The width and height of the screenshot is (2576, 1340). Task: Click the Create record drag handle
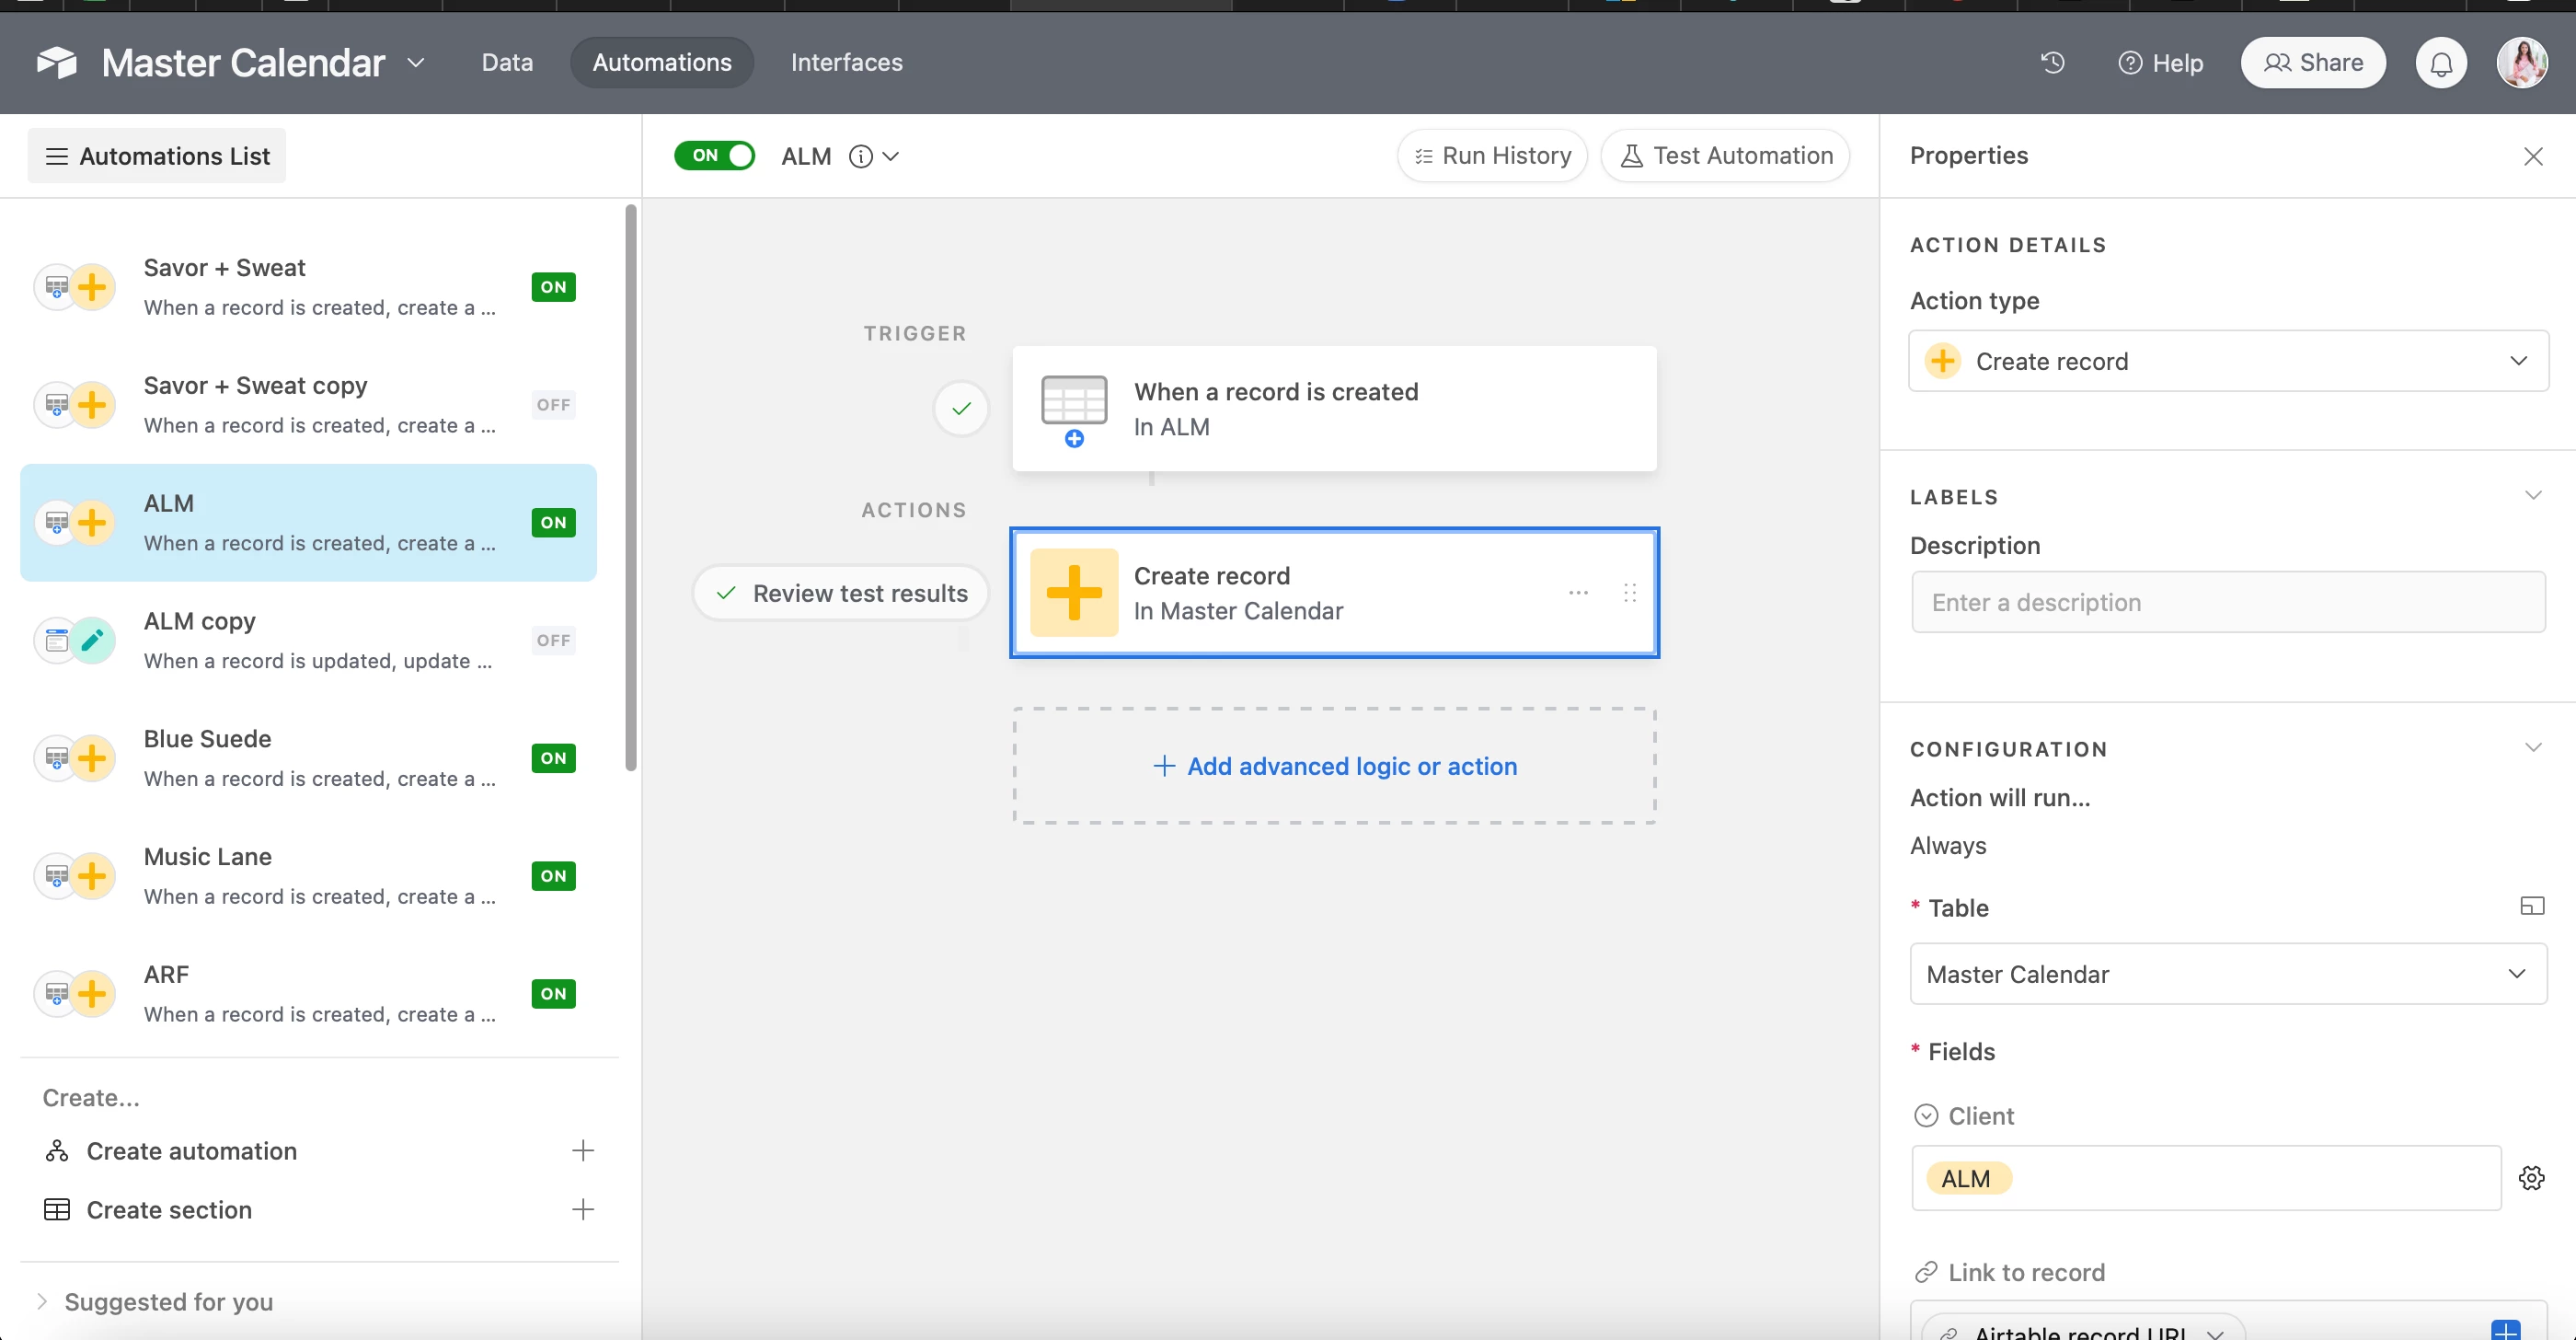pyautogui.click(x=1629, y=593)
